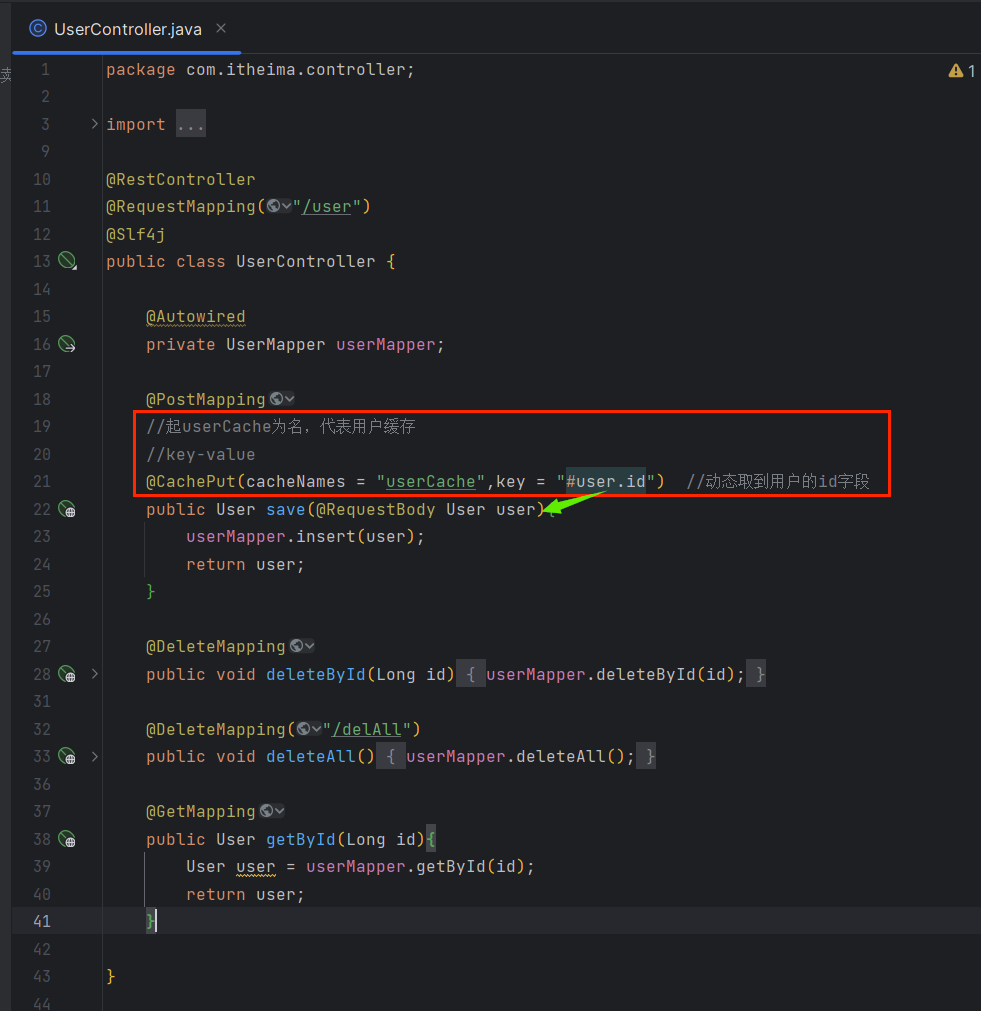The image size is (981, 1011).
Task: Click the save method name
Action: 286,509
